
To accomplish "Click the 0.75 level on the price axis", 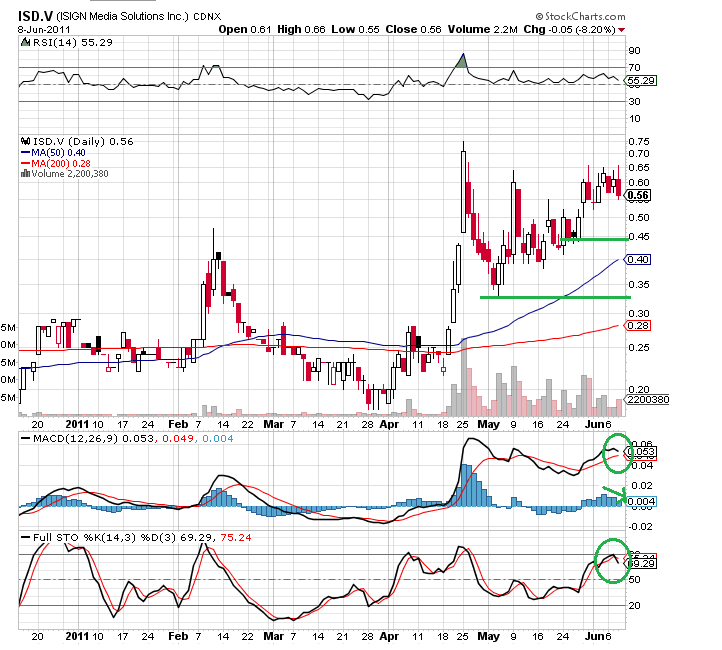I will pyautogui.click(x=639, y=141).
